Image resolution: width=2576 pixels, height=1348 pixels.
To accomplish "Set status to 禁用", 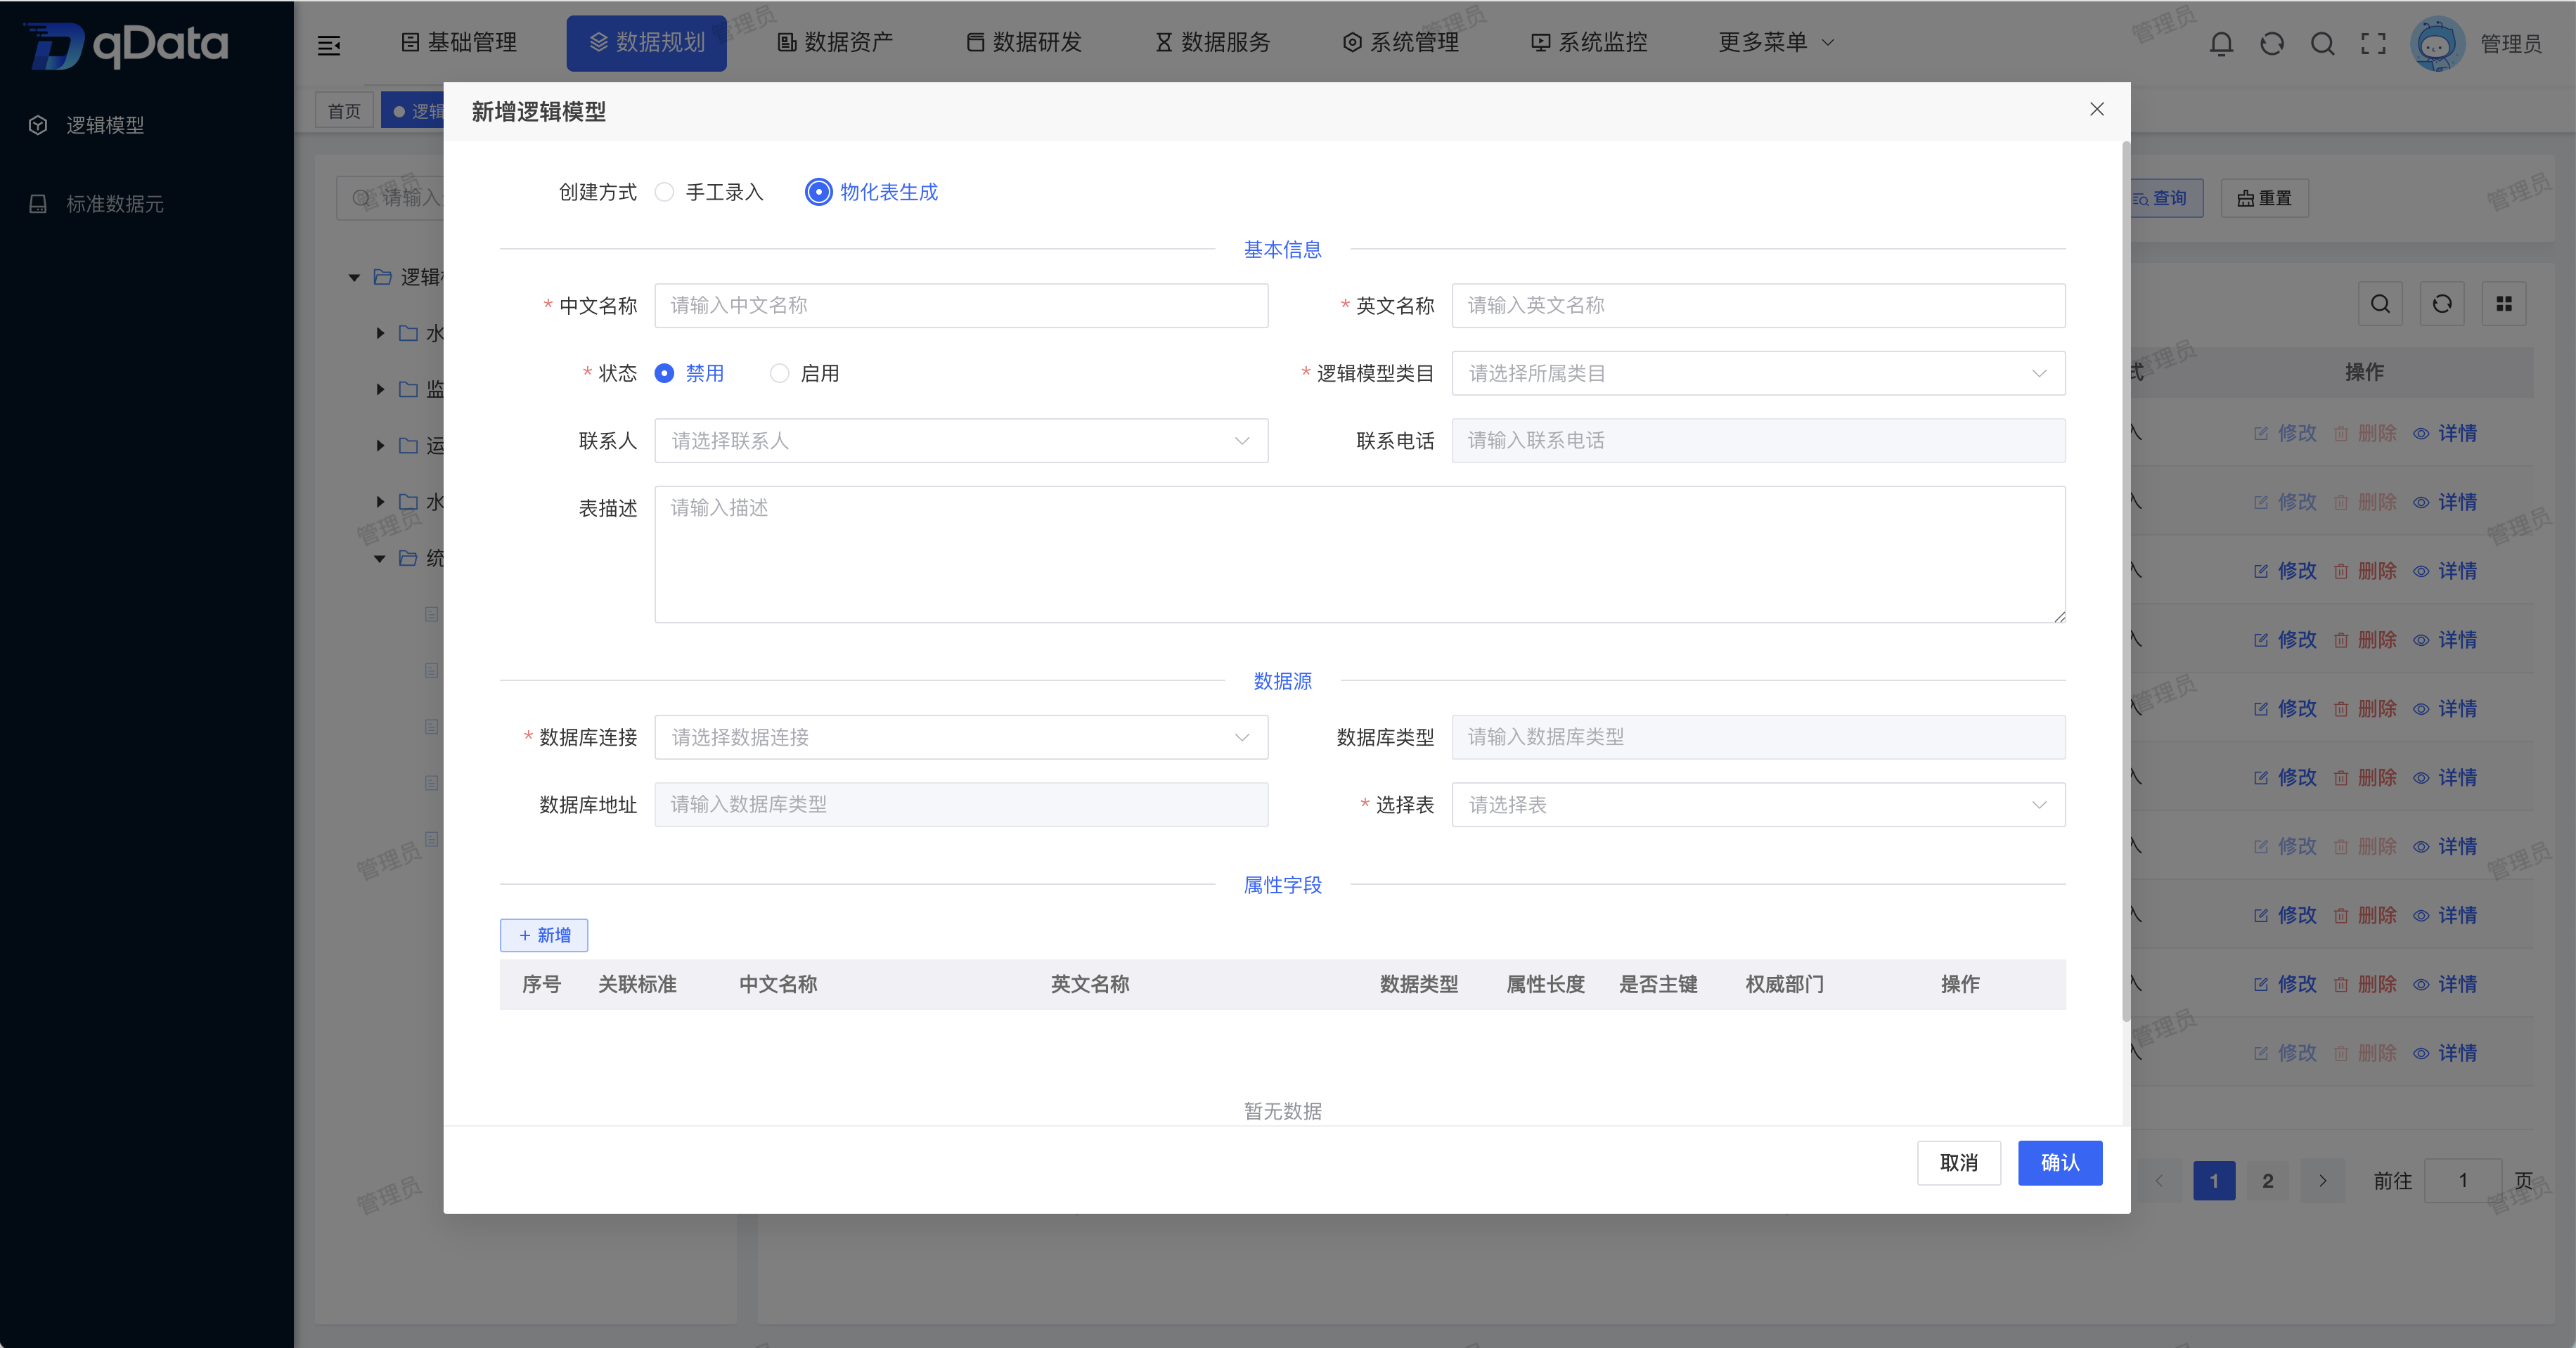I will [x=689, y=373].
